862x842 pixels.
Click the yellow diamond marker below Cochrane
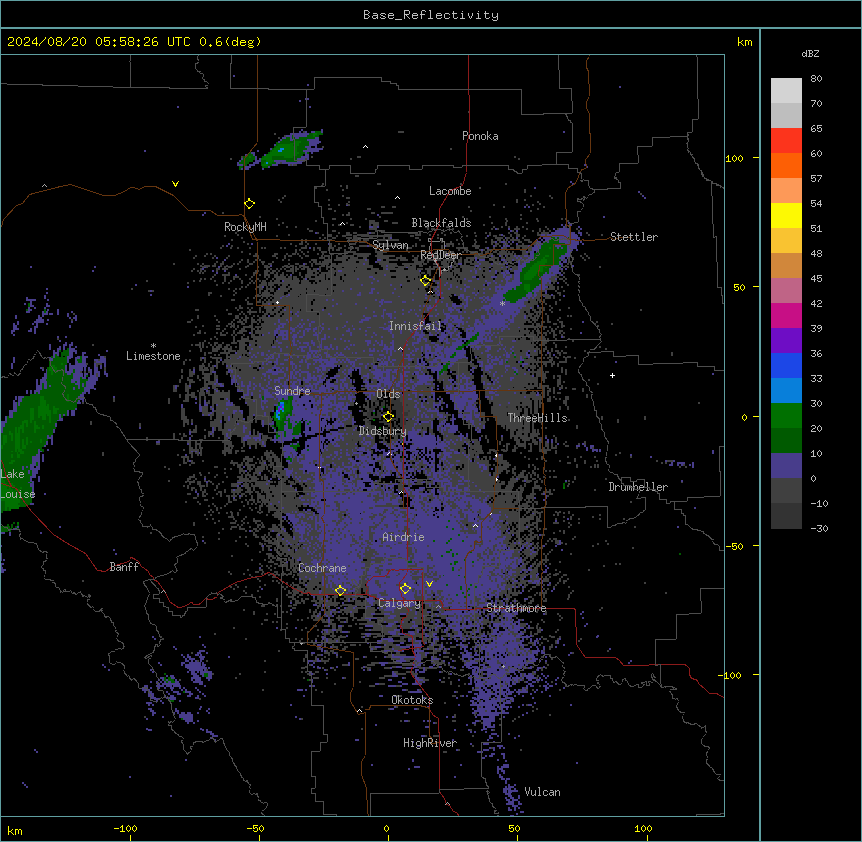click(340, 590)
